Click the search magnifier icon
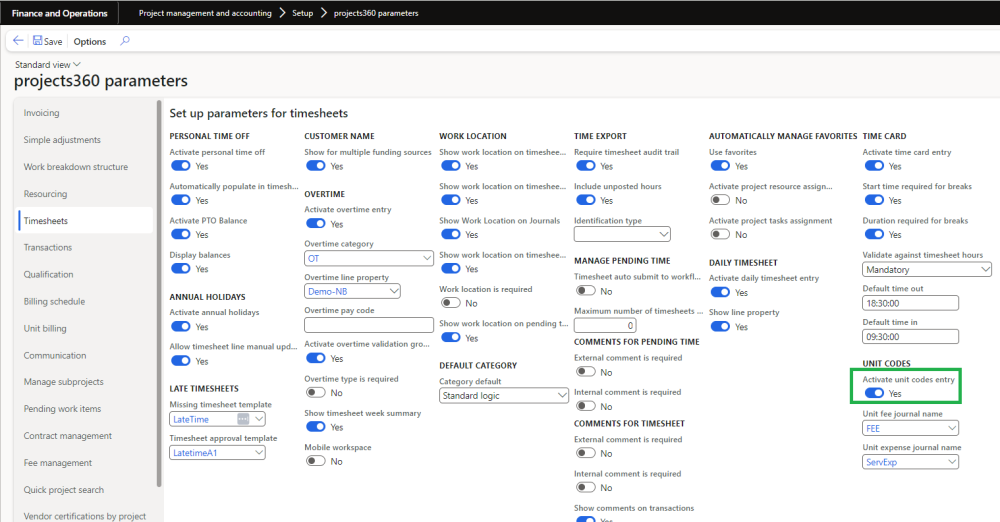The image size is (1000, 522). 125,41
